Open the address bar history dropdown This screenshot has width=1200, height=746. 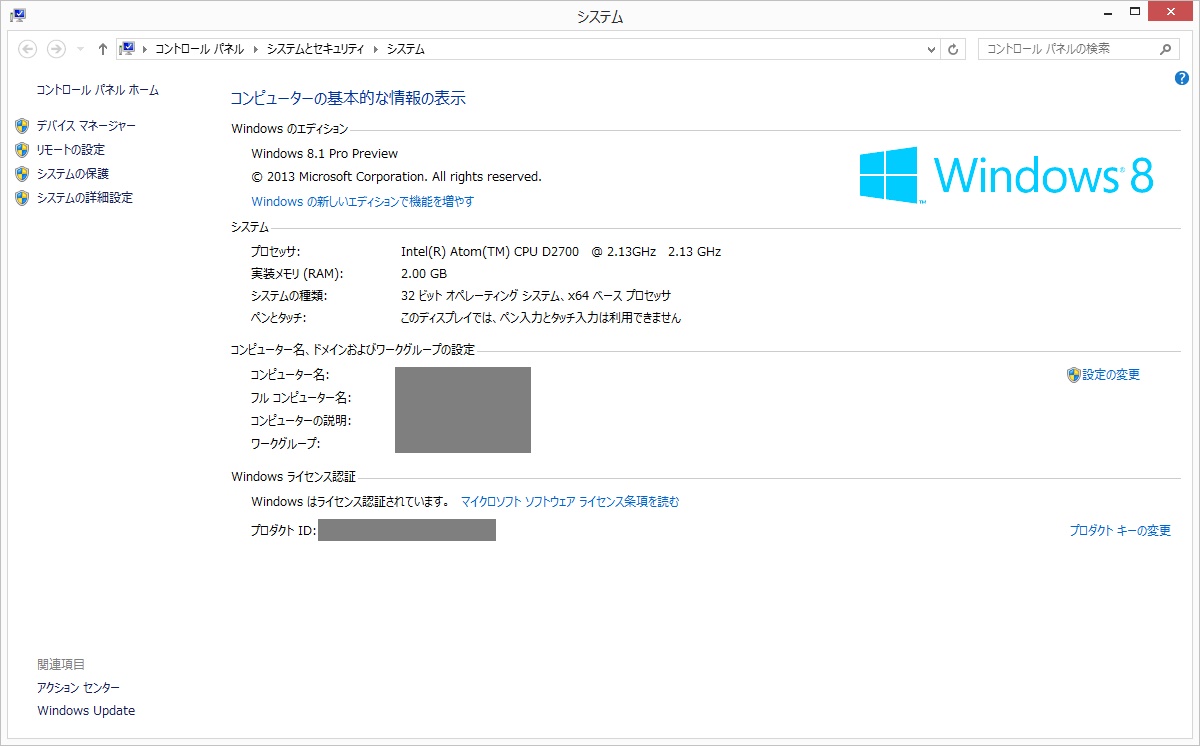931,49
